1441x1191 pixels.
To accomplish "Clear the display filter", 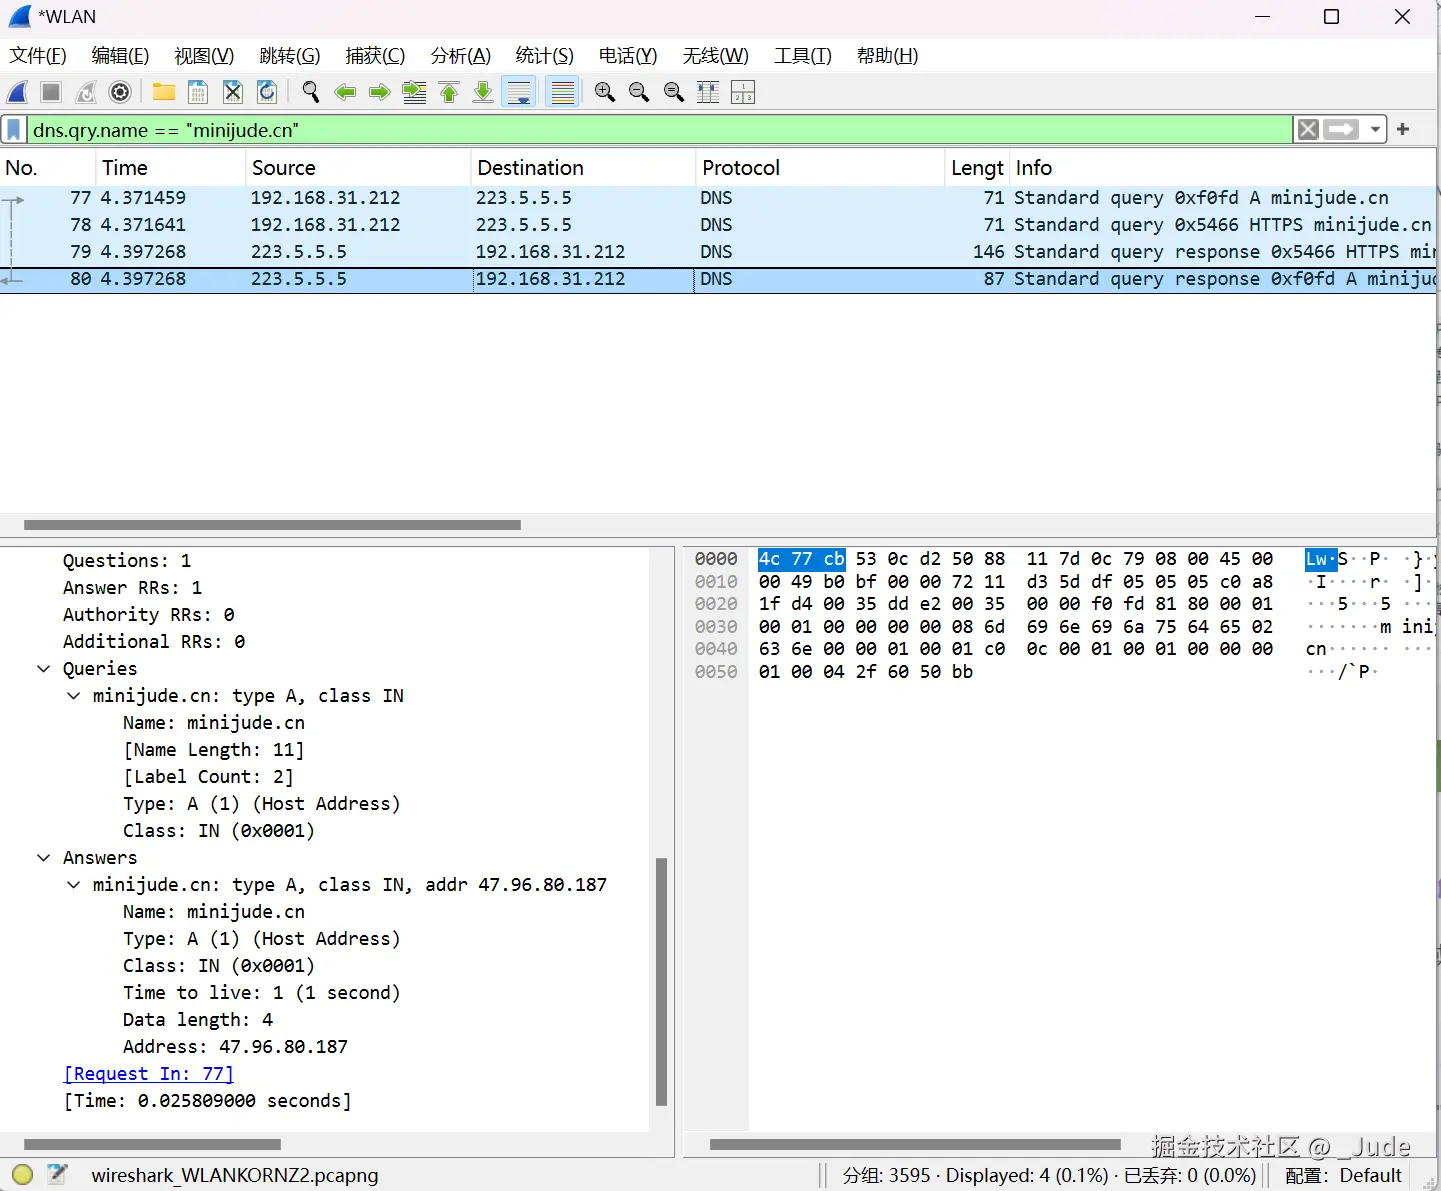I will [1308, 130].
